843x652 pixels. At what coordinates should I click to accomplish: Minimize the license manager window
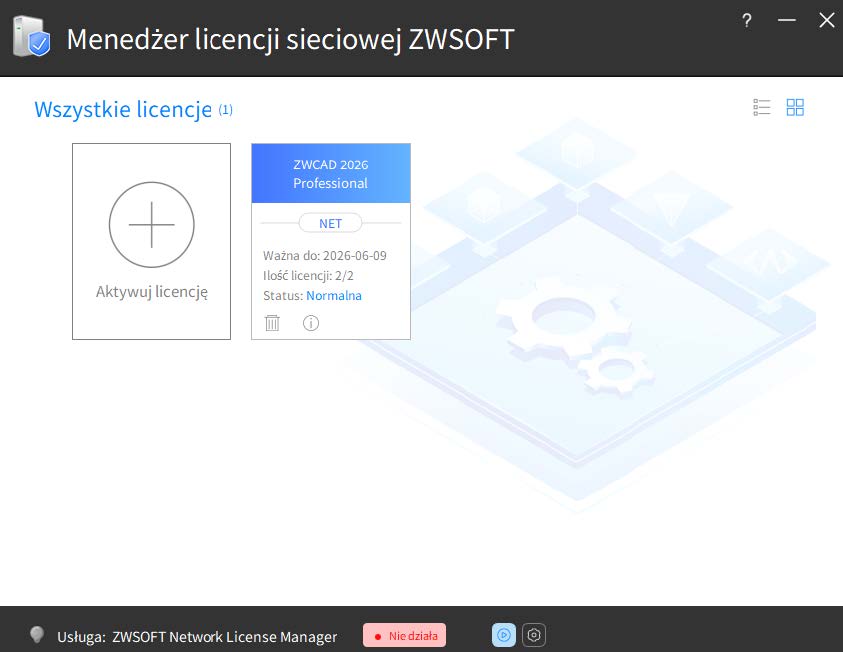tap(787, 20)
